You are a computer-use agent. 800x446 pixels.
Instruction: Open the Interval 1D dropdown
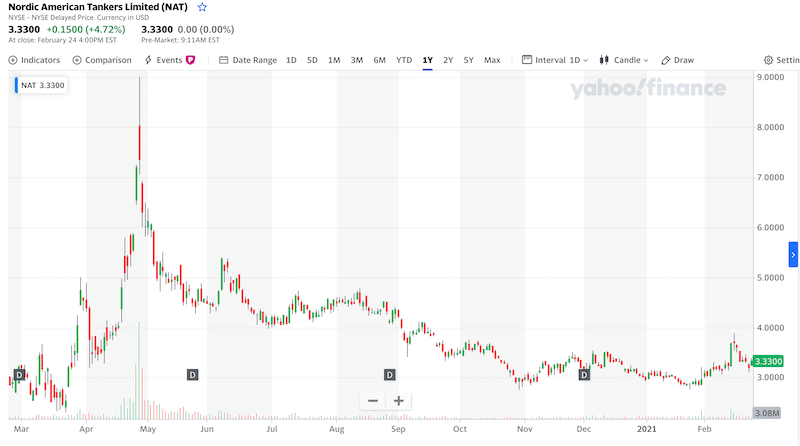(555, 60)
